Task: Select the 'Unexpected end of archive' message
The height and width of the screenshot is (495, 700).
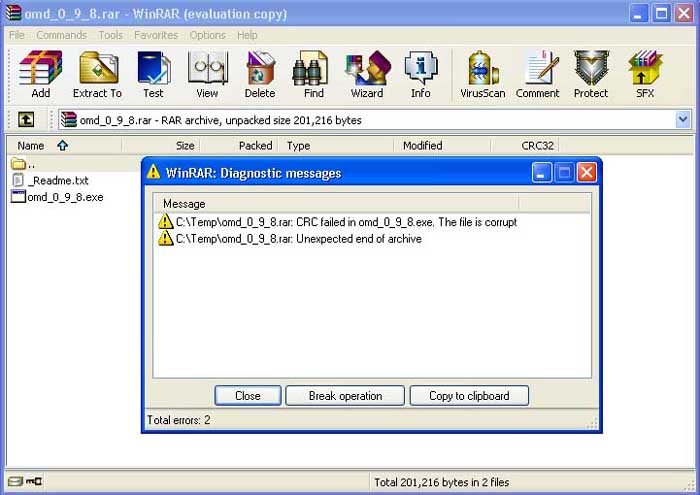Action: tap(290, 239)
